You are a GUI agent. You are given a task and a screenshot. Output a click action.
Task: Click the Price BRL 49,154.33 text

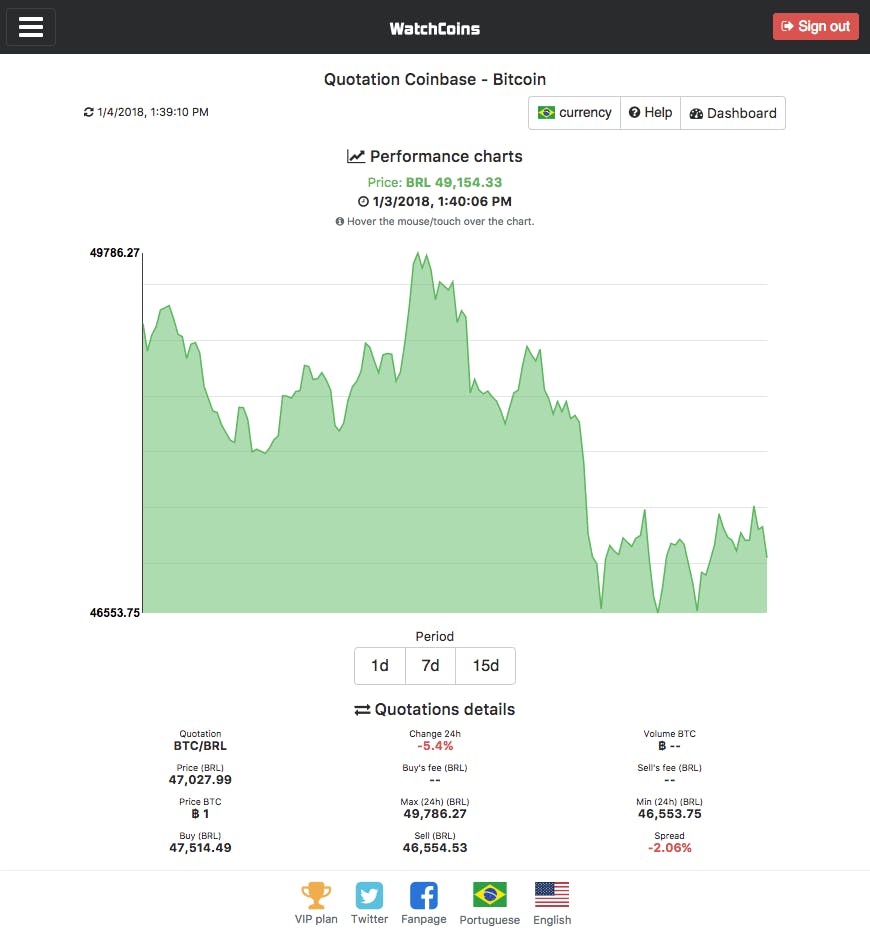pyautogui.click(x=435, y=182)
